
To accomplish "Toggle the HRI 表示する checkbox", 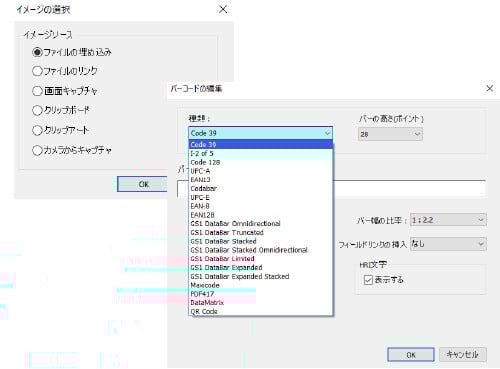I will click(x=368, y=280).
